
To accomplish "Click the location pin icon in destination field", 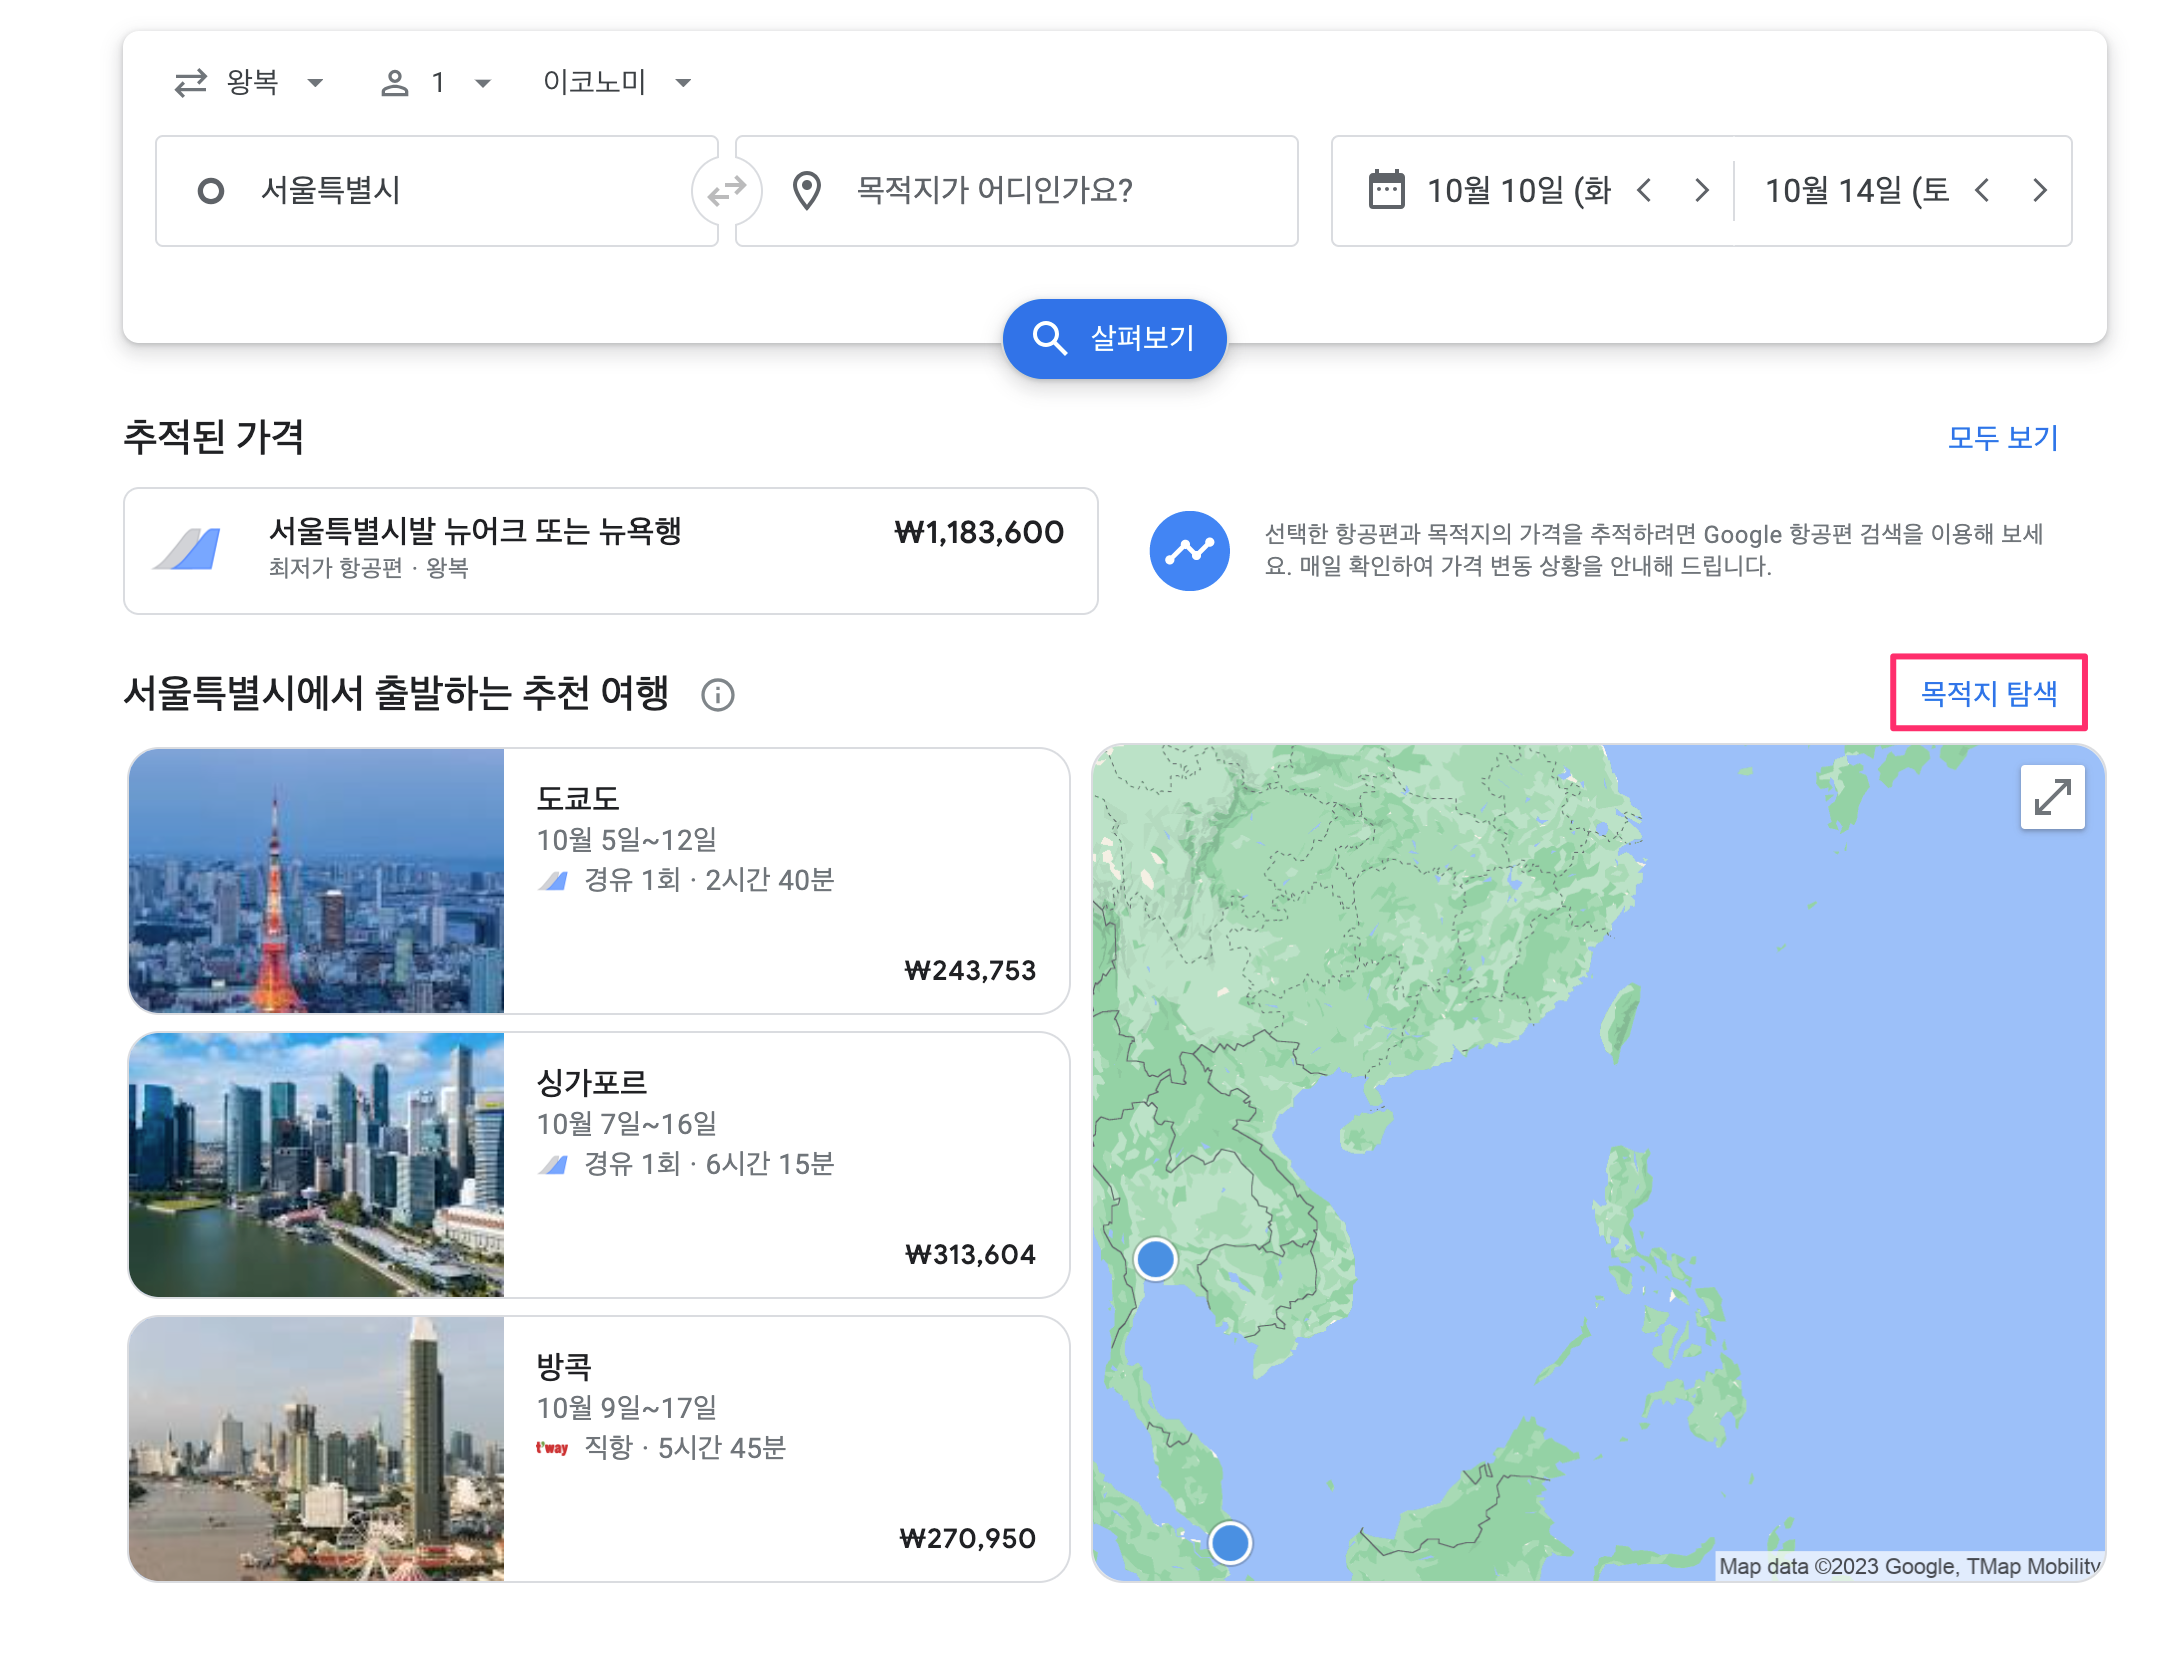I will point(808,190).
